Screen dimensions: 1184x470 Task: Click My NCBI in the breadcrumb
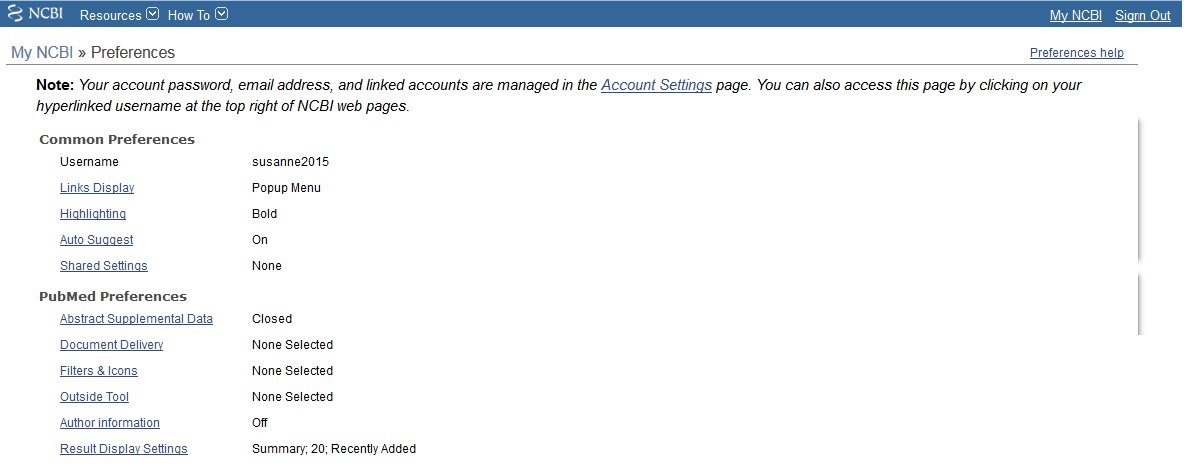point(42,53)
